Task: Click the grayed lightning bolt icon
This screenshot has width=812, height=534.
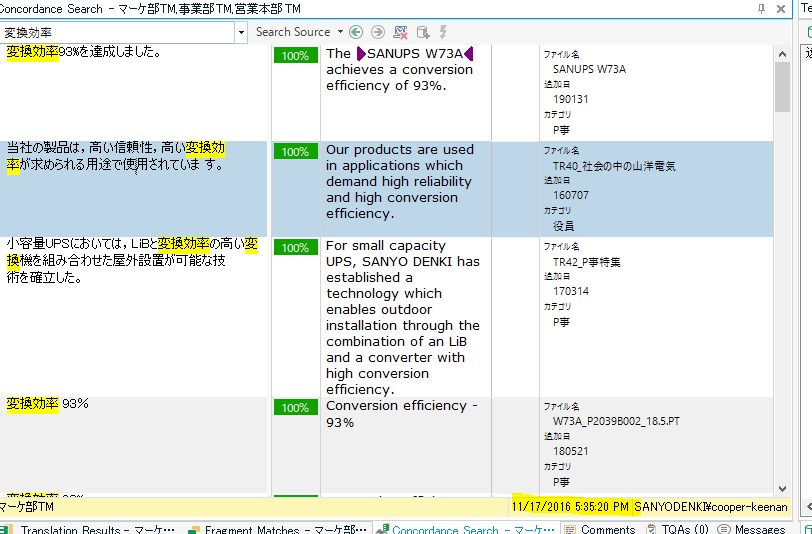Action: click(x=443, y=32)
